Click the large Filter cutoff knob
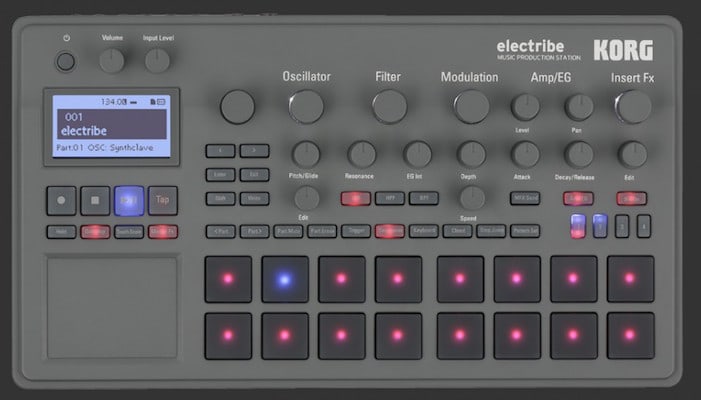Screen dimensions: 701x400 (389, 107)
